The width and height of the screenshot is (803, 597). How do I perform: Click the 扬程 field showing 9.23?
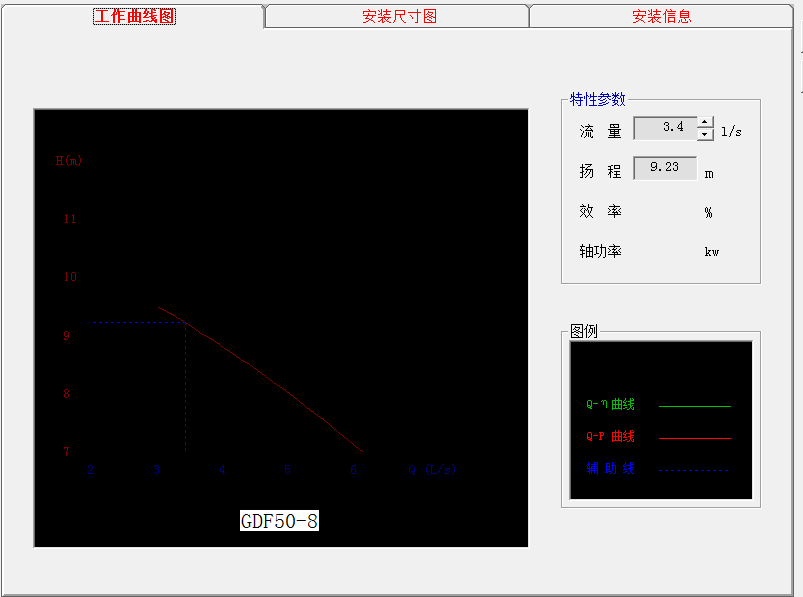click(x=665, y=168)
